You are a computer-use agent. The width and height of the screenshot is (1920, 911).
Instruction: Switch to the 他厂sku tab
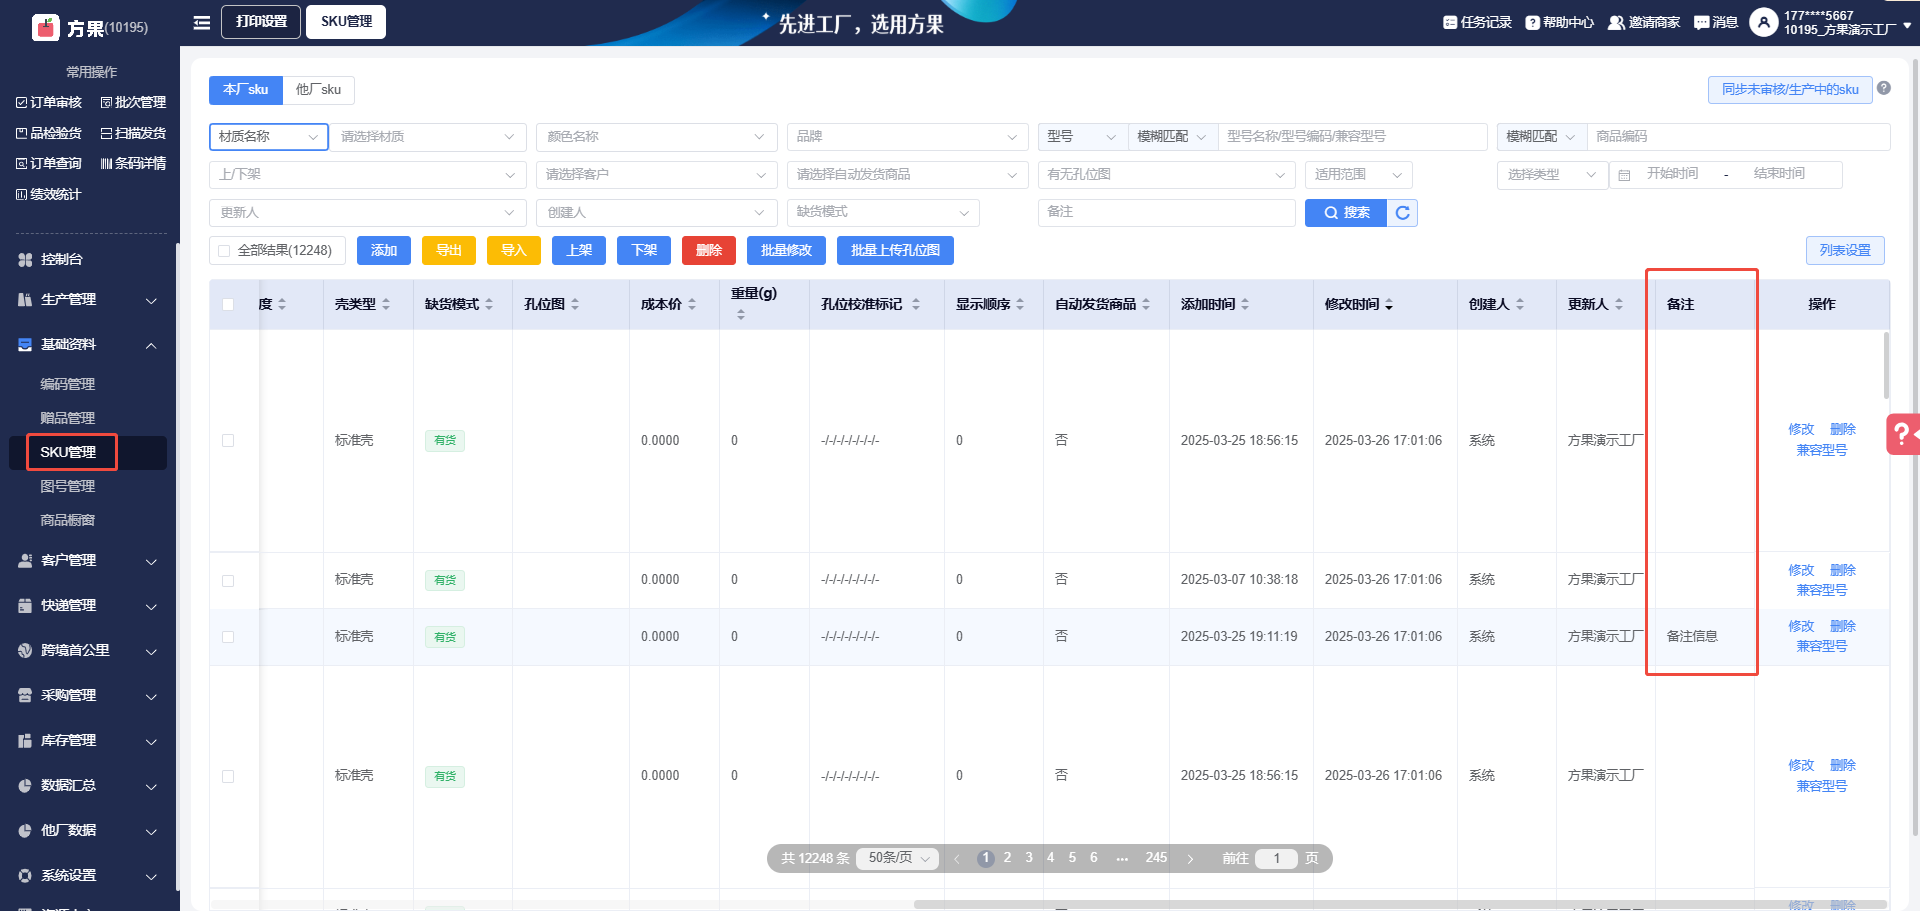pos(318,90)
